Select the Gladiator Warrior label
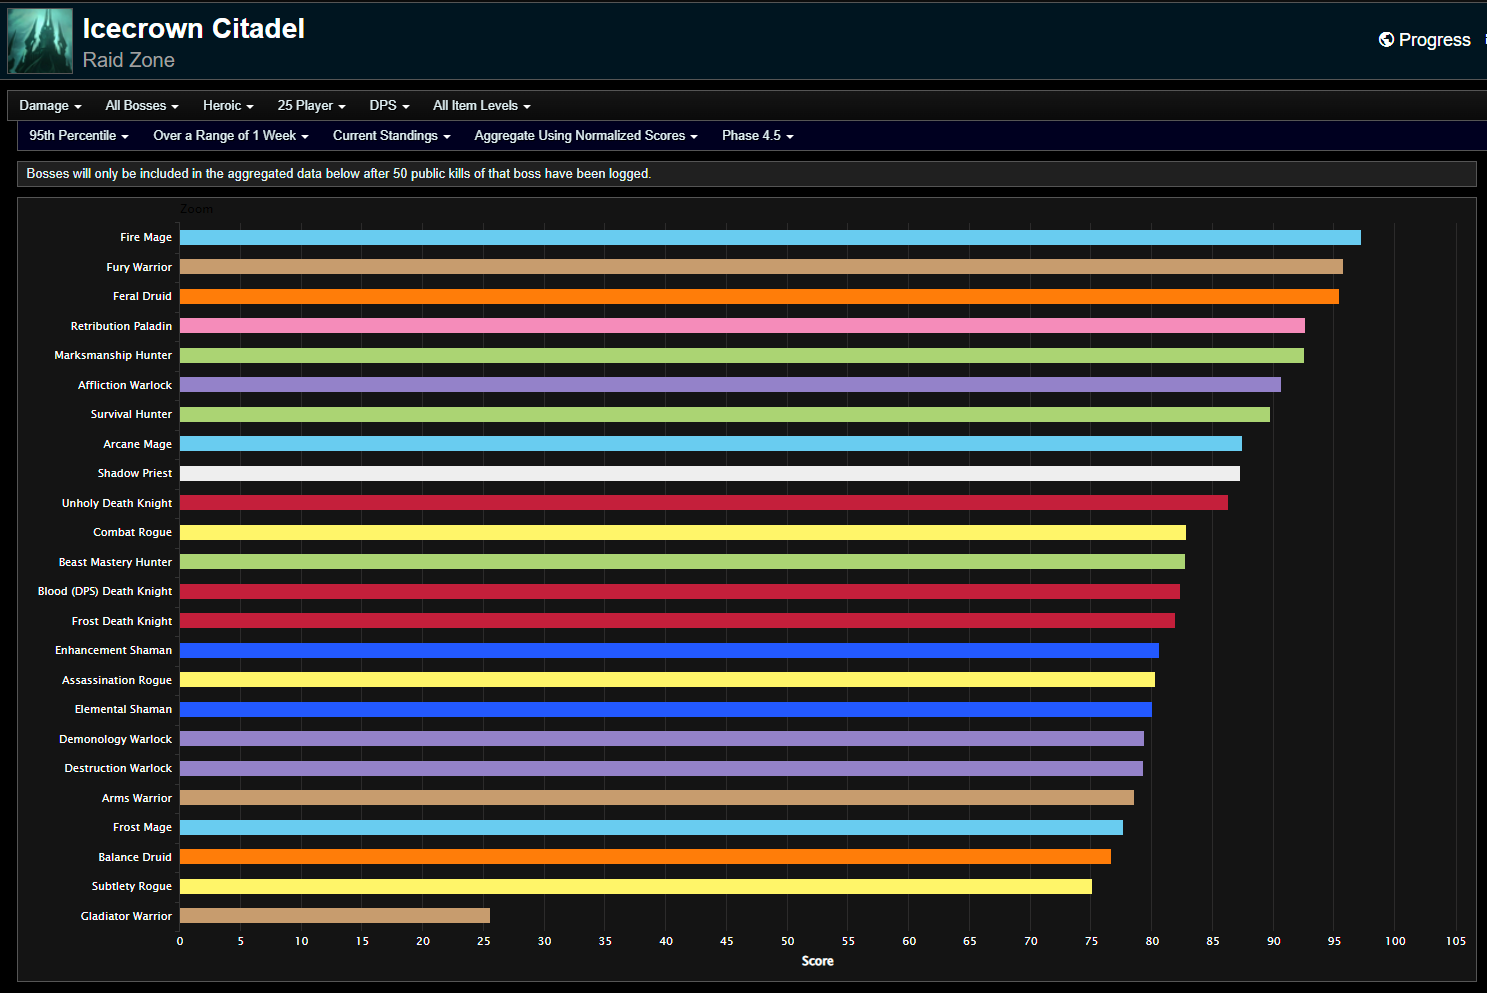 tap(126, 915)
